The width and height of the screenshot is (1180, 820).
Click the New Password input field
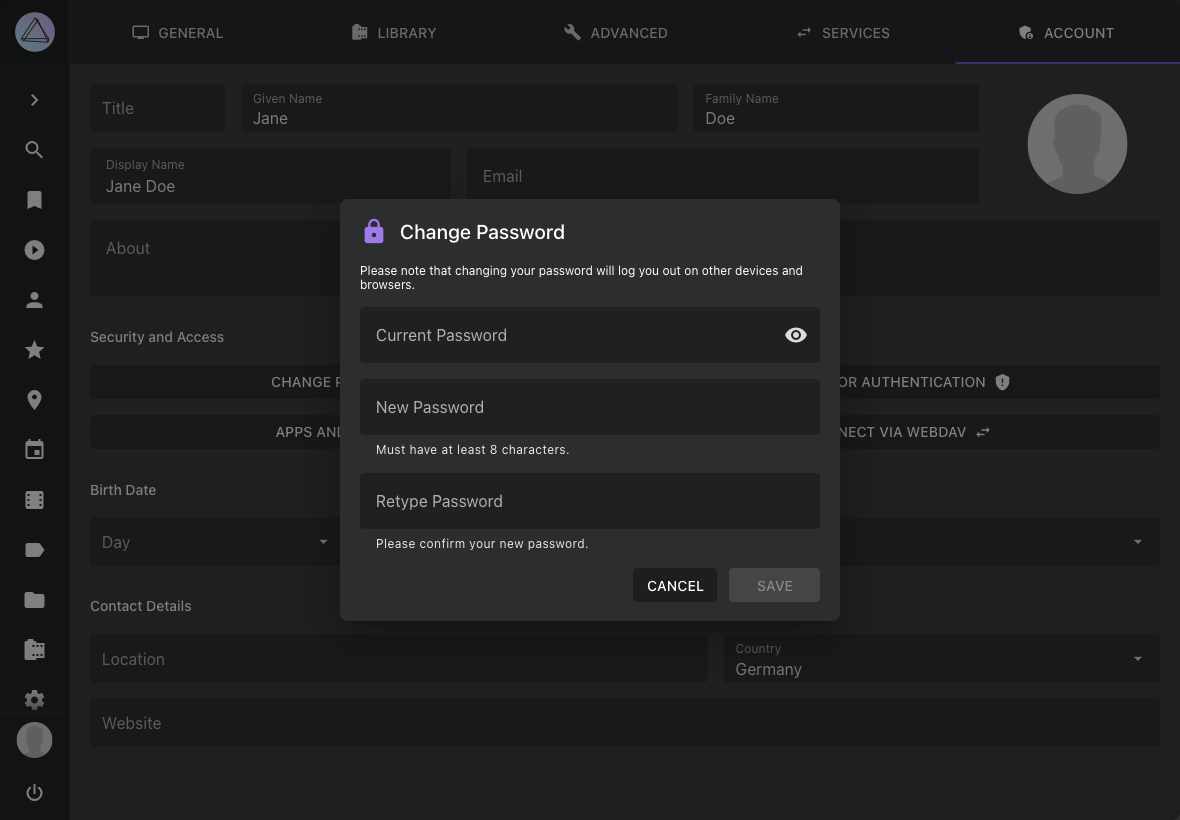pos(589,407)
